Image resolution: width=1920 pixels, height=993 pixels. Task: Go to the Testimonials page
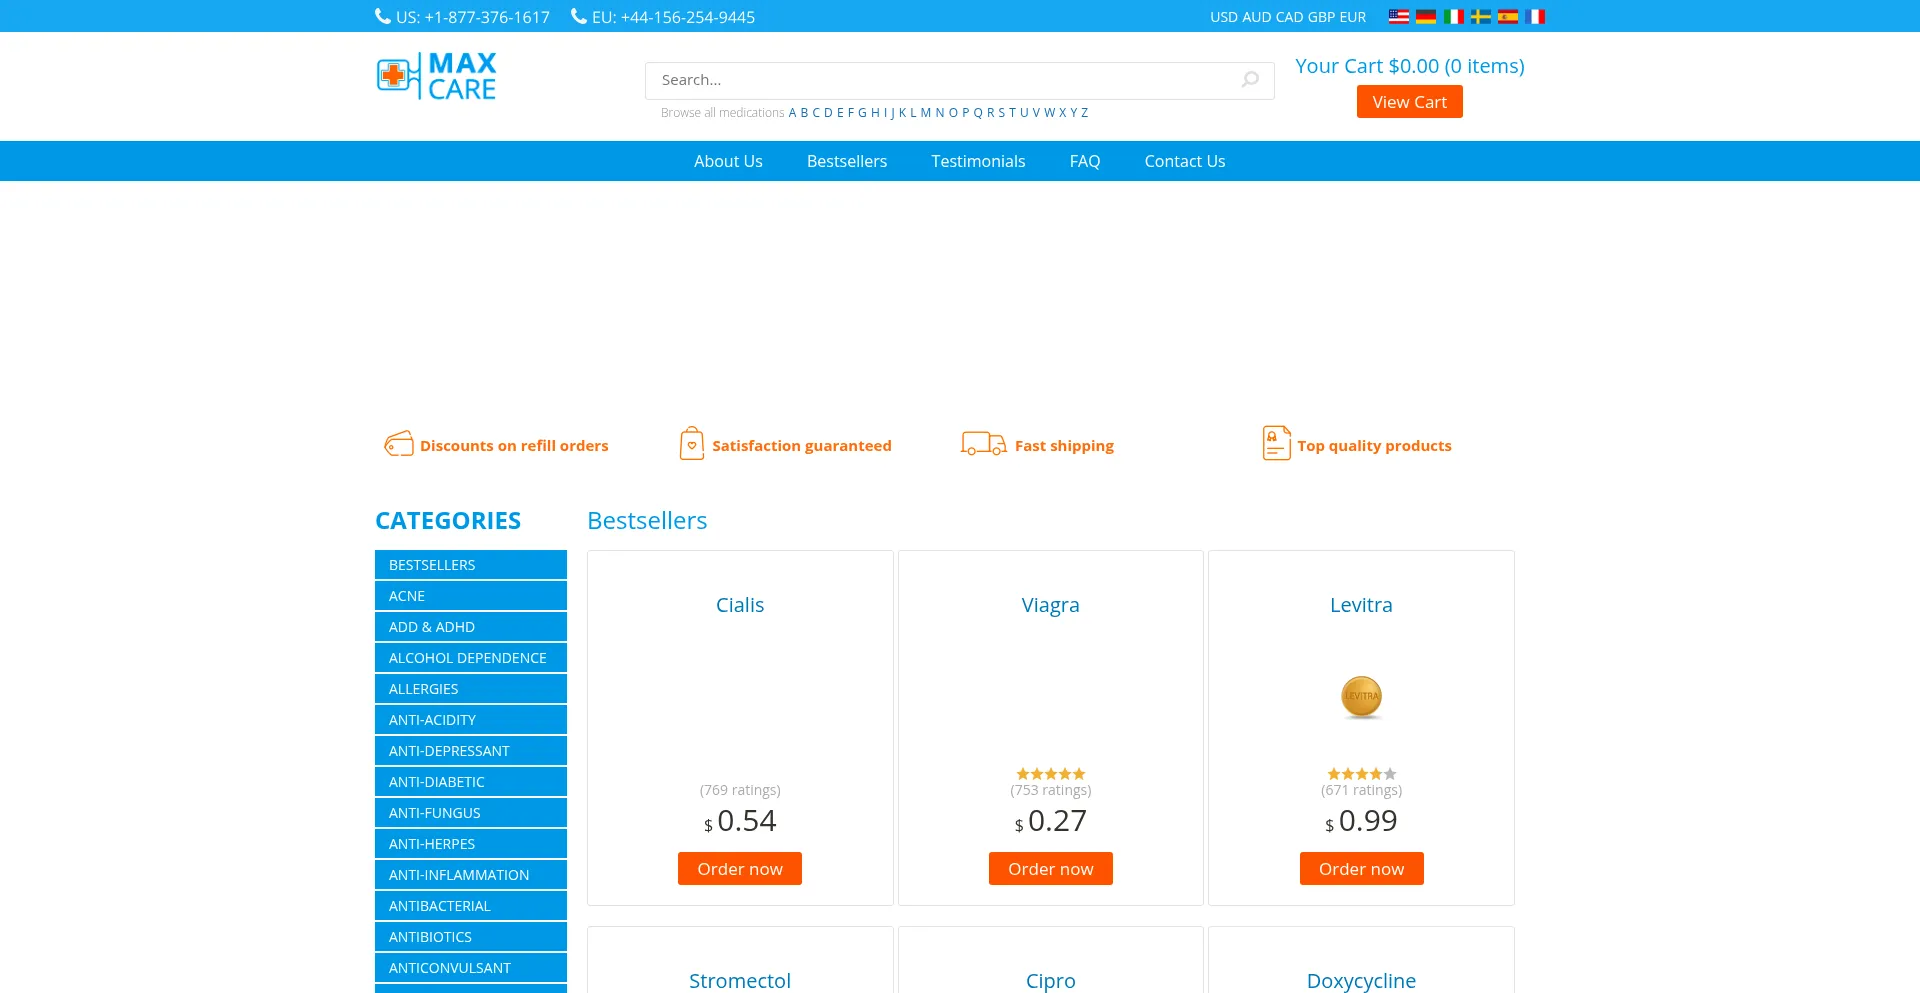coord(978,161)
